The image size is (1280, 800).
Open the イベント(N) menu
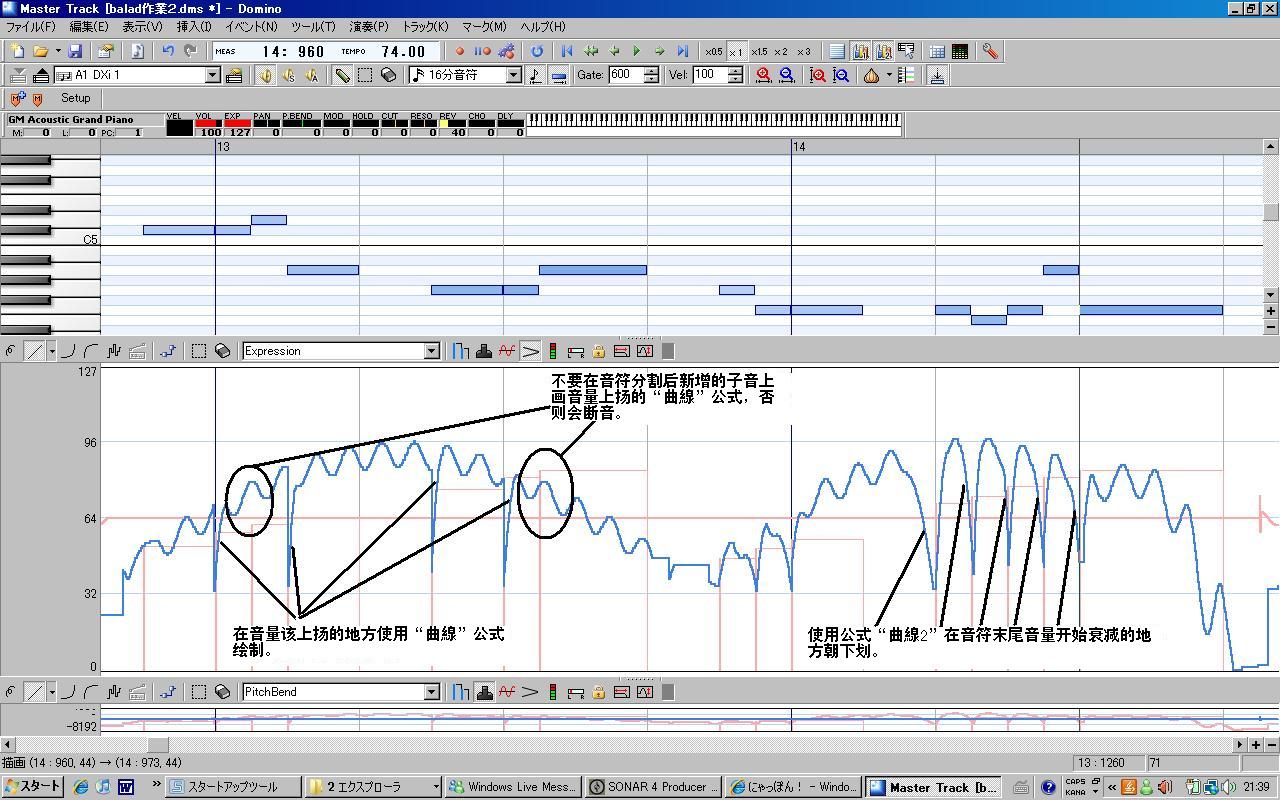point(251,27)
